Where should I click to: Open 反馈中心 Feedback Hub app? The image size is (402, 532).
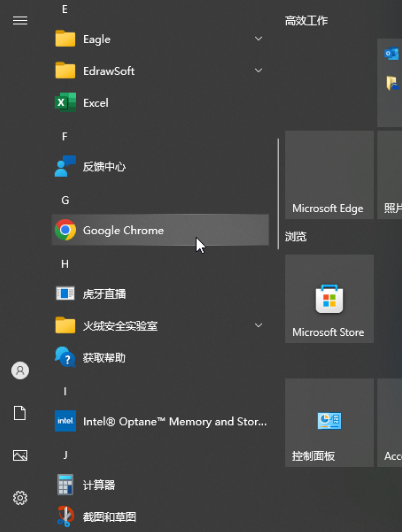click(x=160, y=166)
